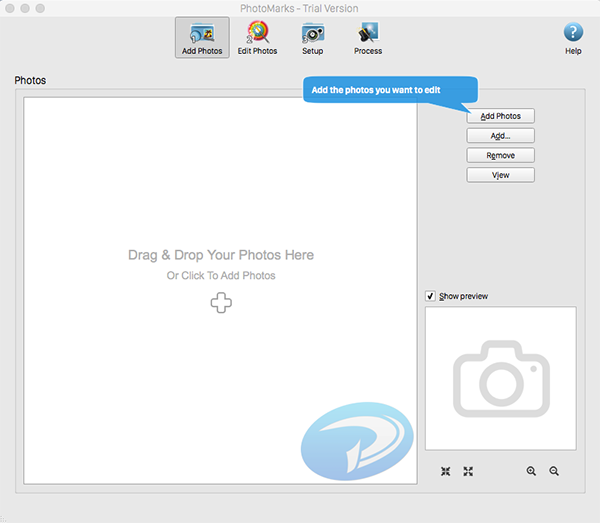
Task: Open the Add Photos step in toolbar
Action: coord(202,37)
